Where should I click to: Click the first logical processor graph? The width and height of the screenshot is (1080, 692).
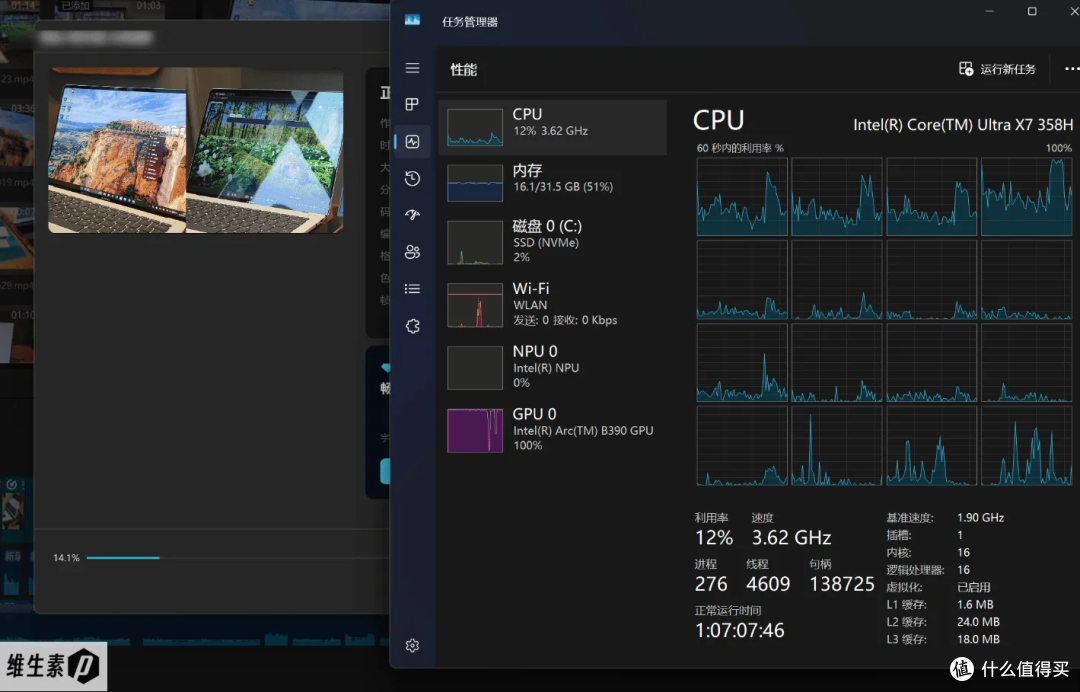tap(742, 197)
